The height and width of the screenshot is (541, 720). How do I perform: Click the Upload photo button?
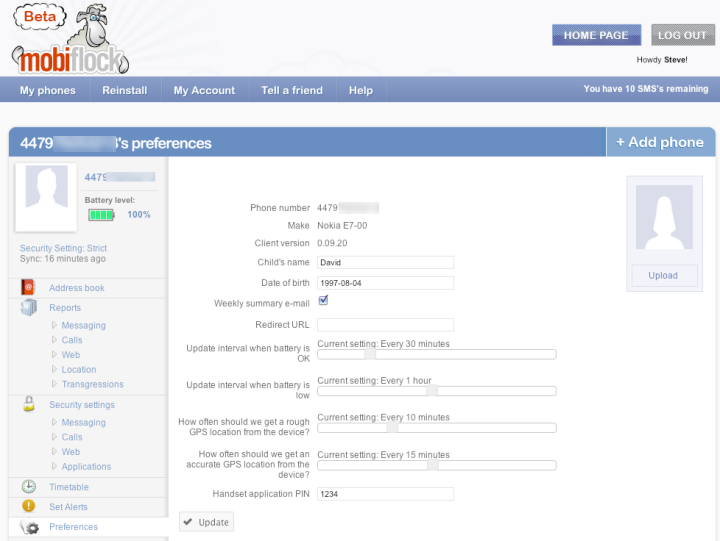click(664, 276)
